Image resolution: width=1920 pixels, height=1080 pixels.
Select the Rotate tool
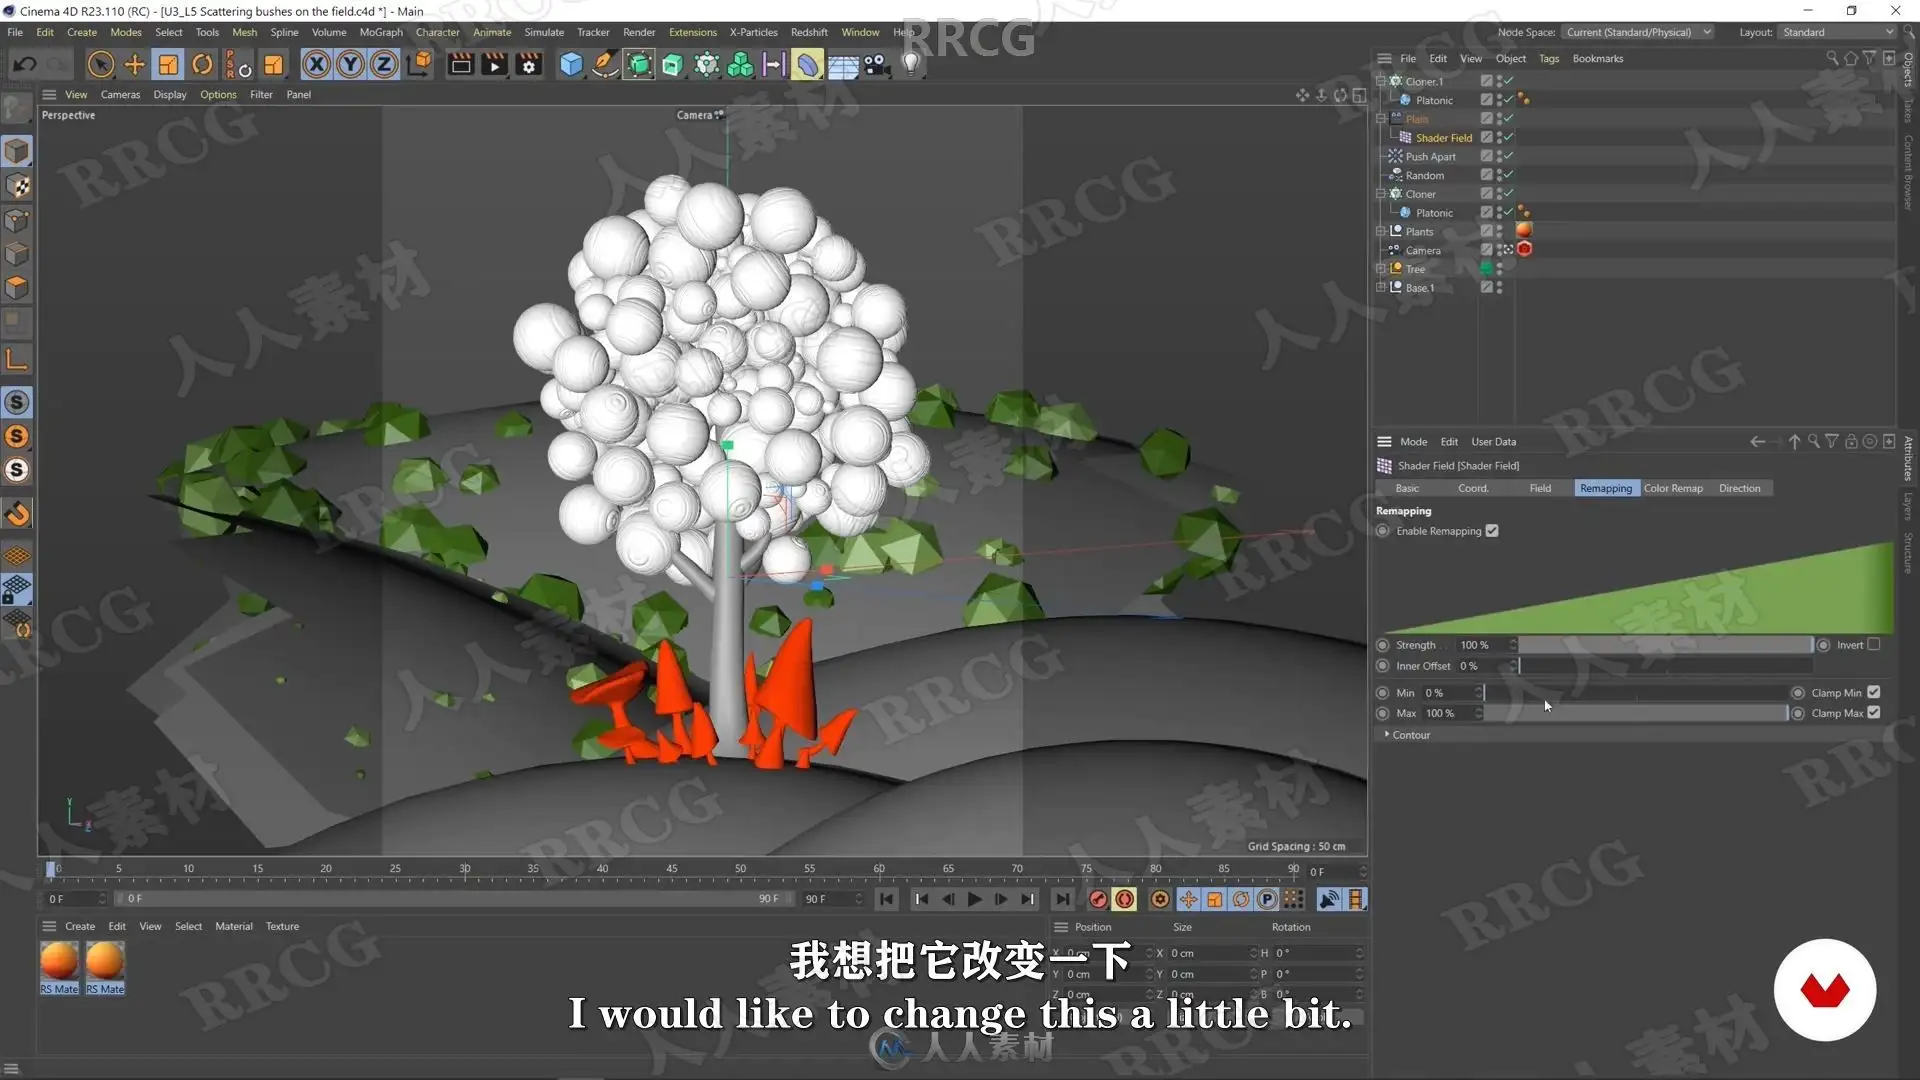pyautogui.click(x=202, y=65)
